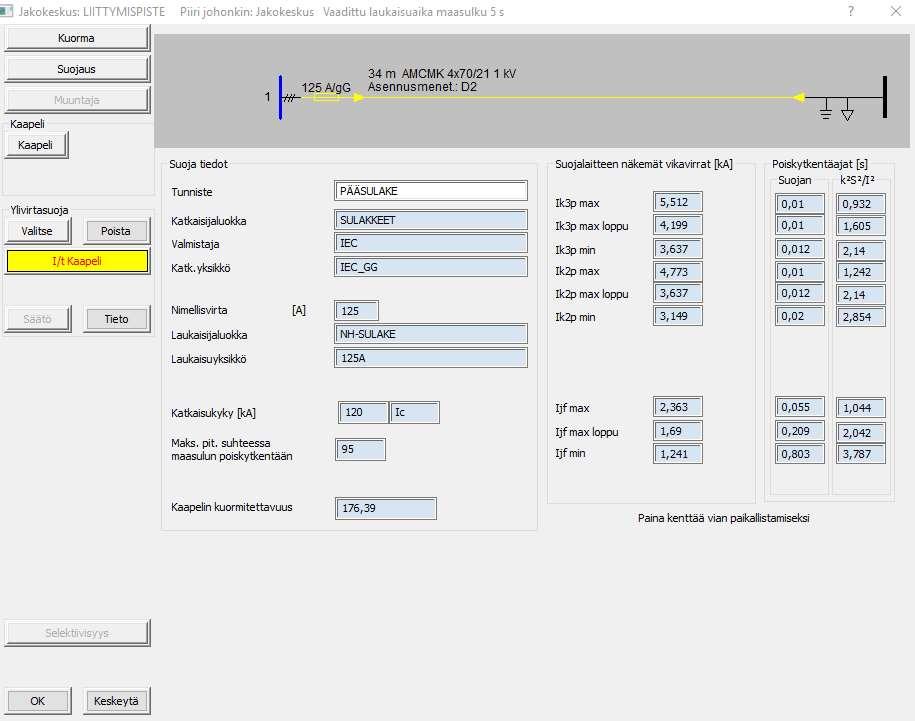
Task: Click the protective earth triangle symbol
Action: coord(847,109)
